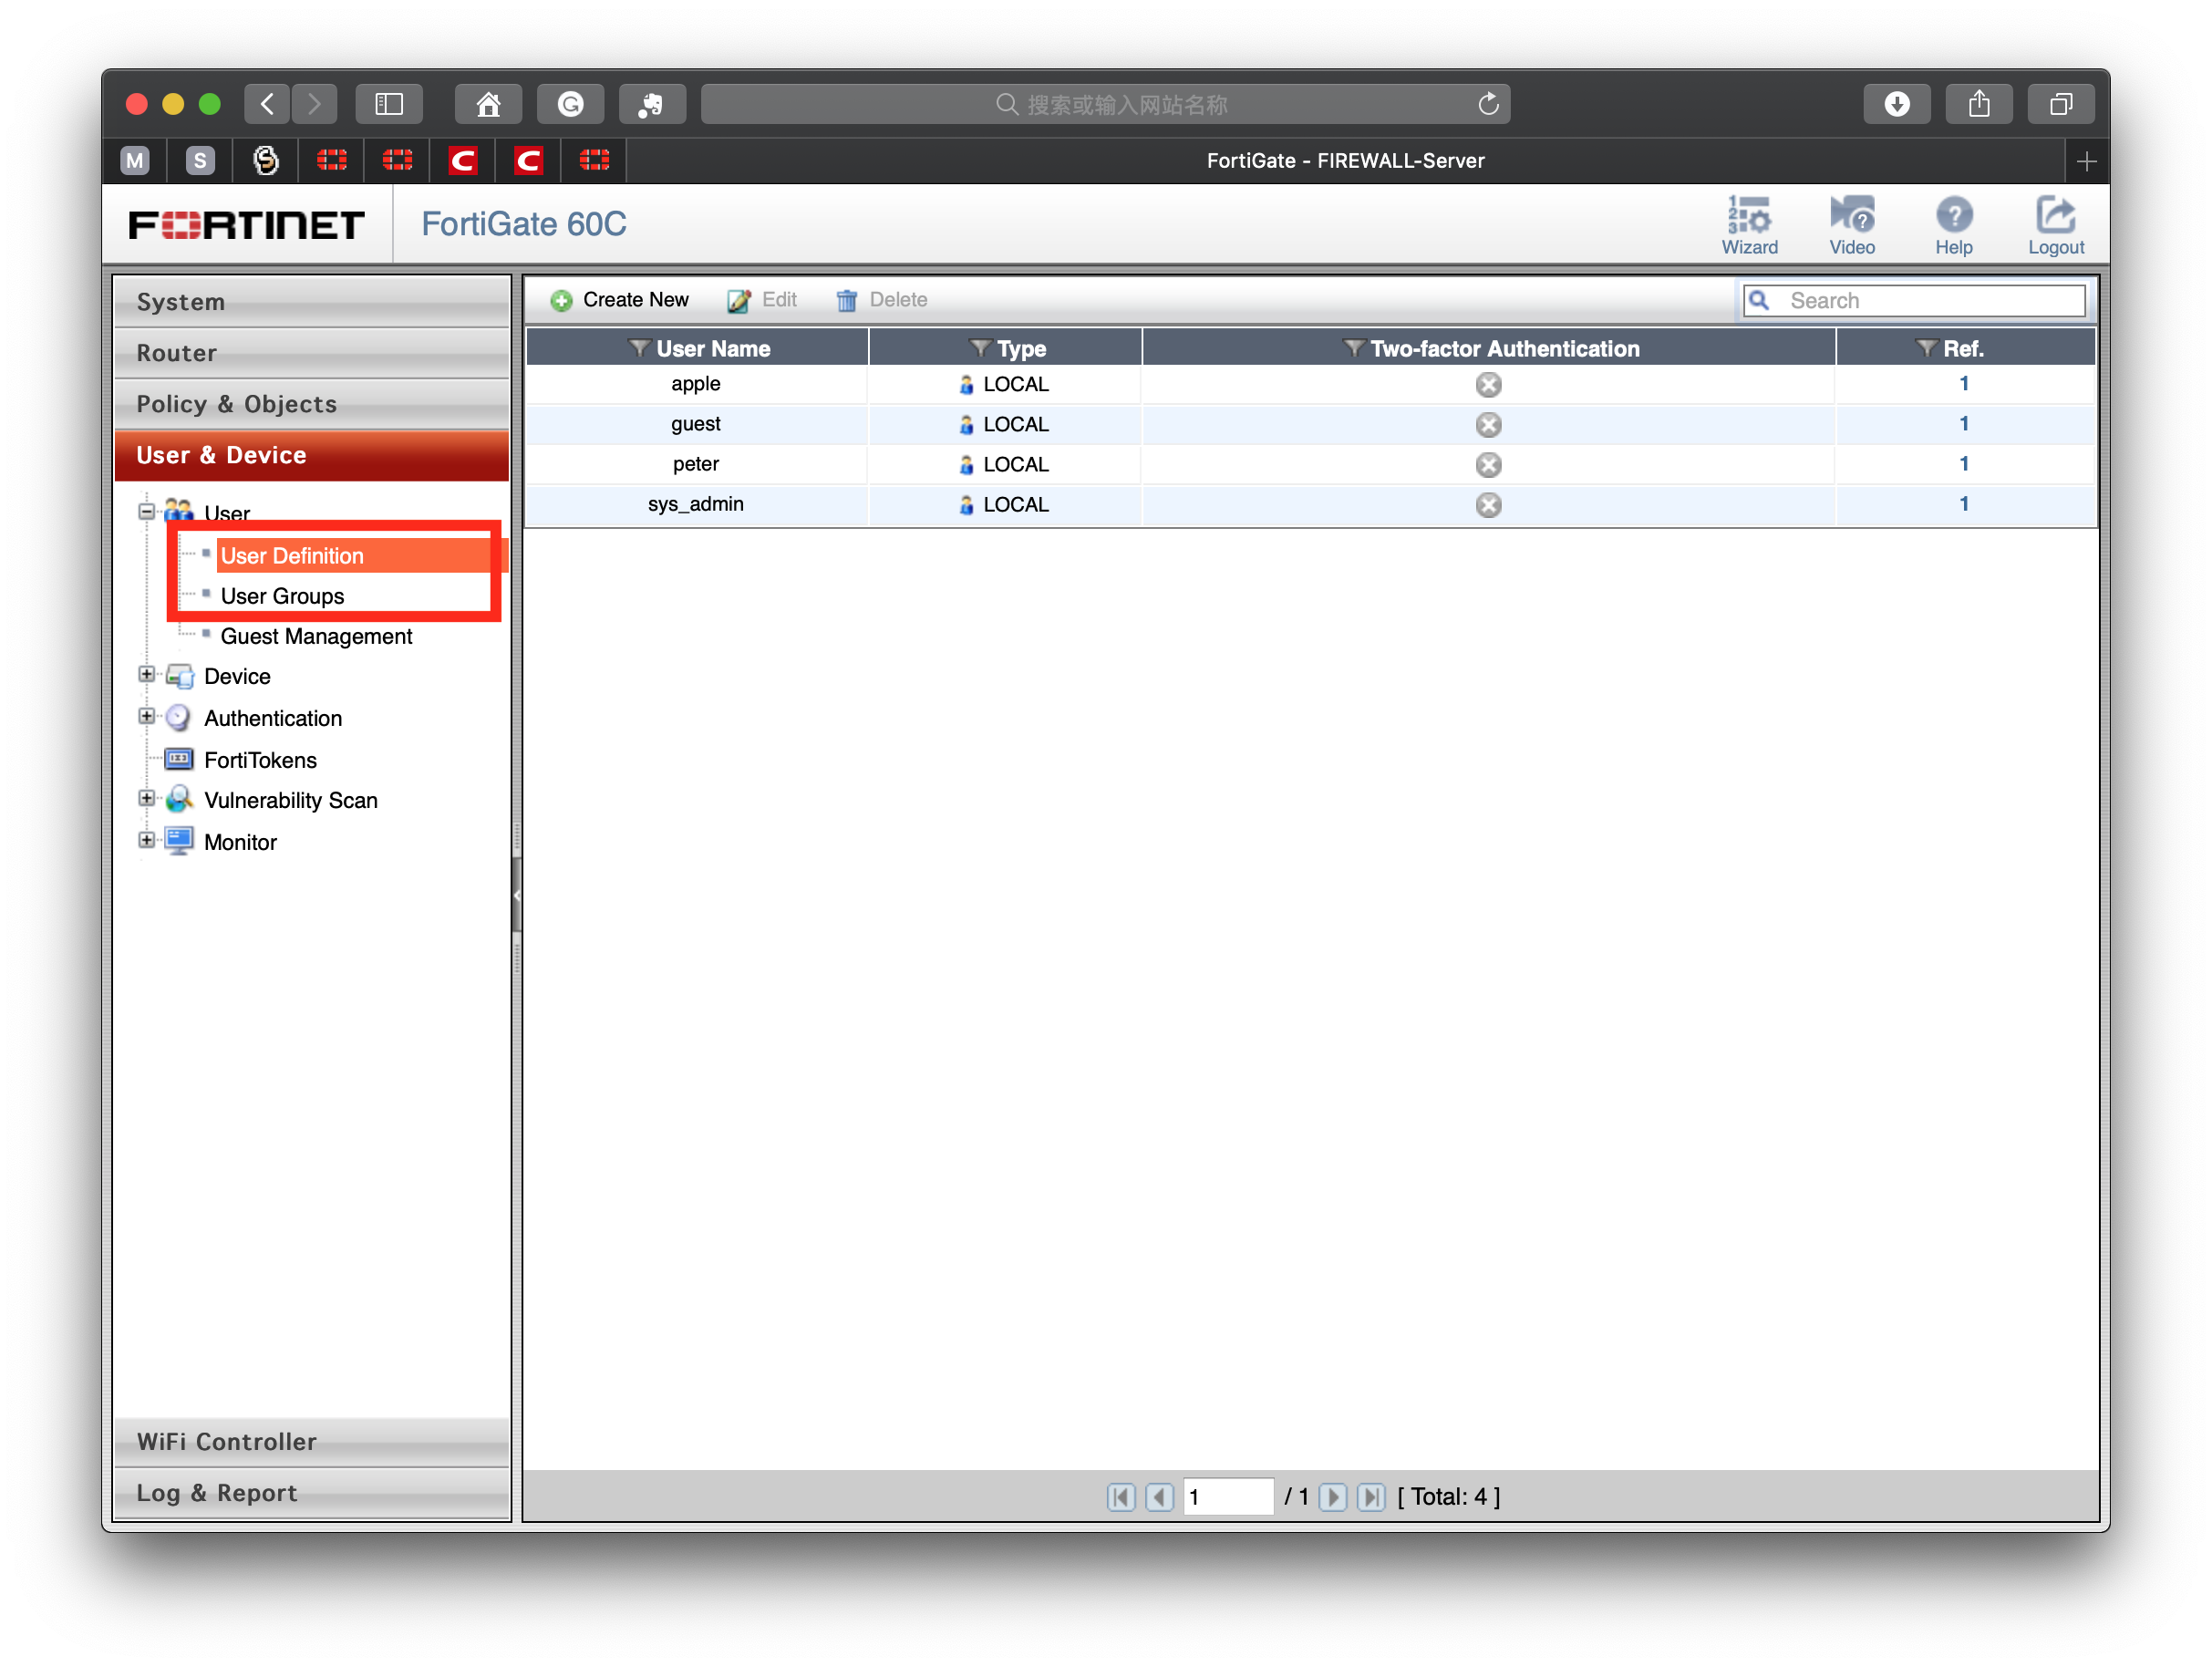The height and width of the screenshot is (1667, 2212).
Task: Open Ref. link for apple
Action: 1963,383
